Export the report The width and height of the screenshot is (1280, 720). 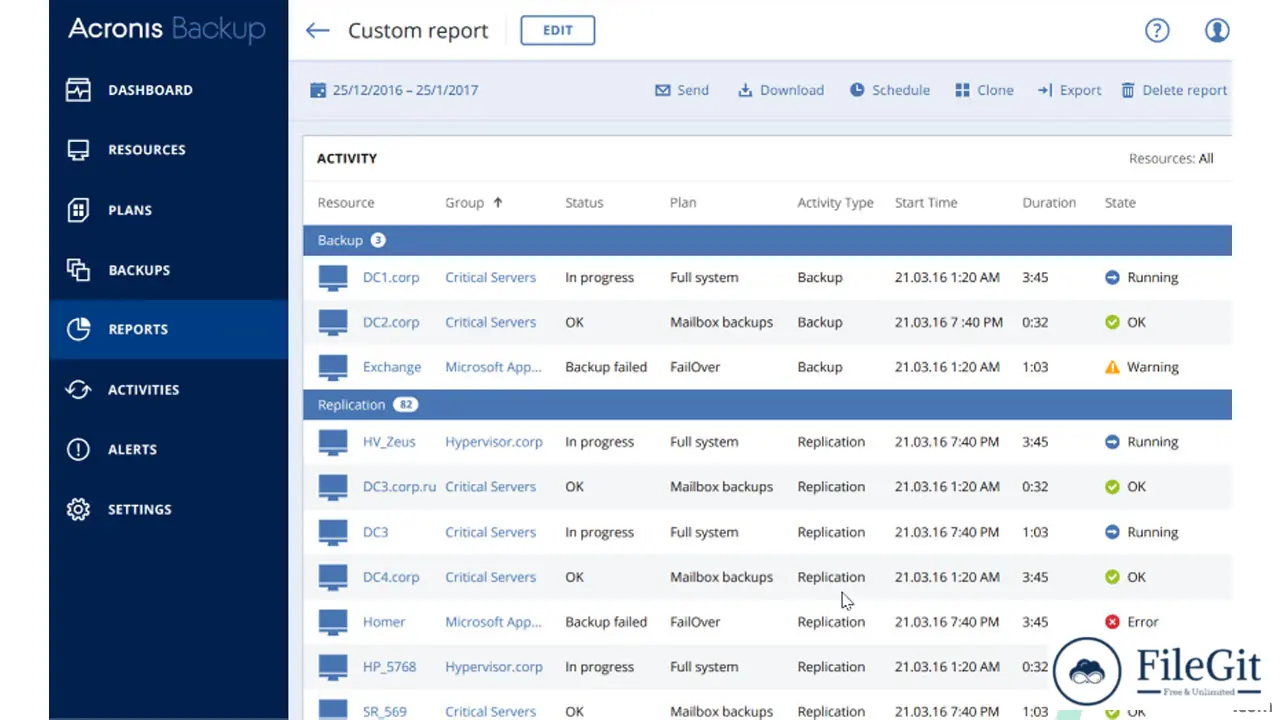(x=1069, y=90)
